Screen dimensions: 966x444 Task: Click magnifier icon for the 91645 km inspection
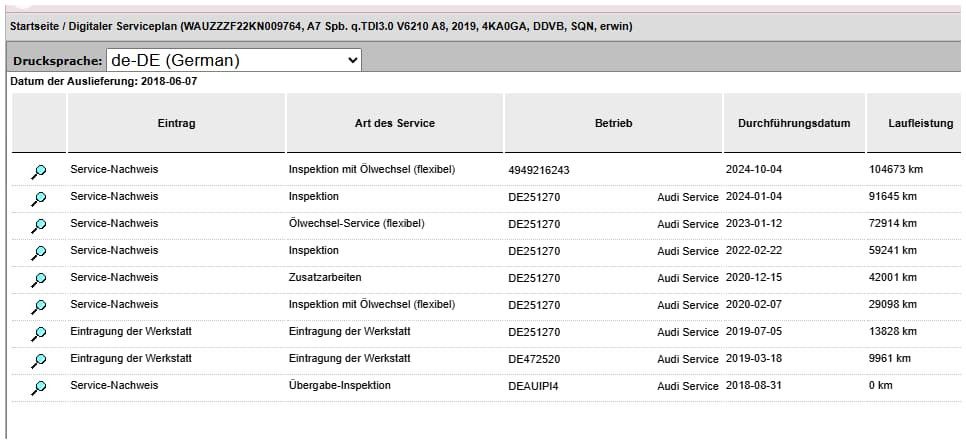pyautogui.click(x=39, y=199)
